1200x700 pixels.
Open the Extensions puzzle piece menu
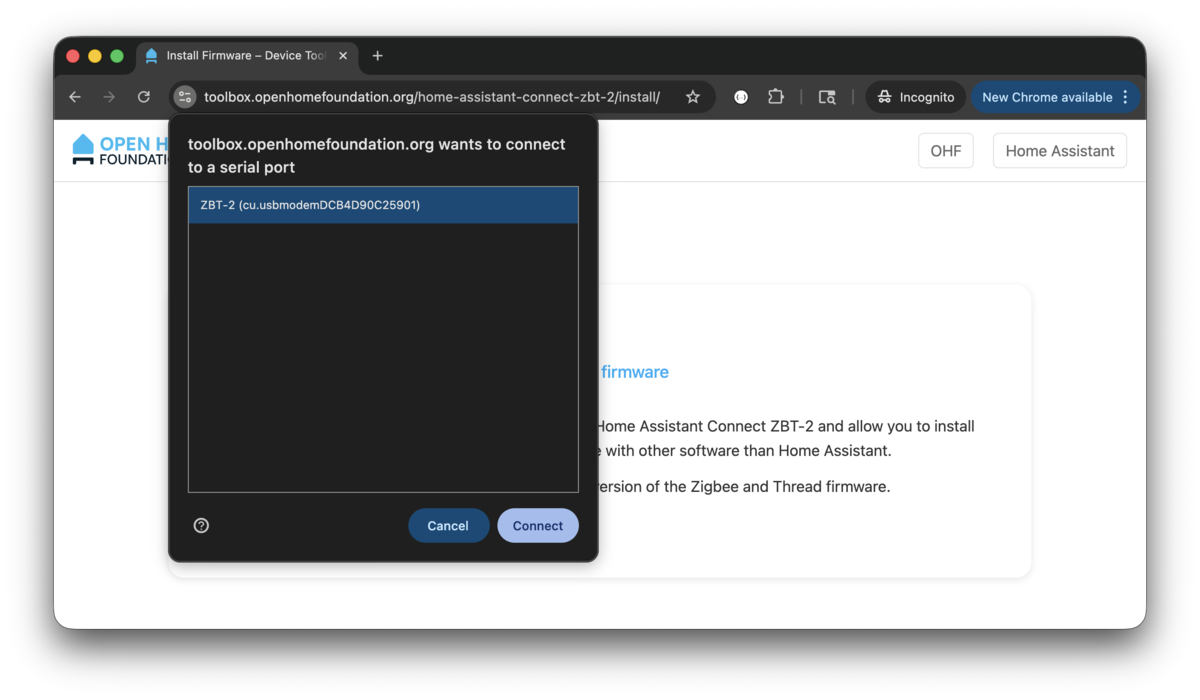tap(776, 97)
